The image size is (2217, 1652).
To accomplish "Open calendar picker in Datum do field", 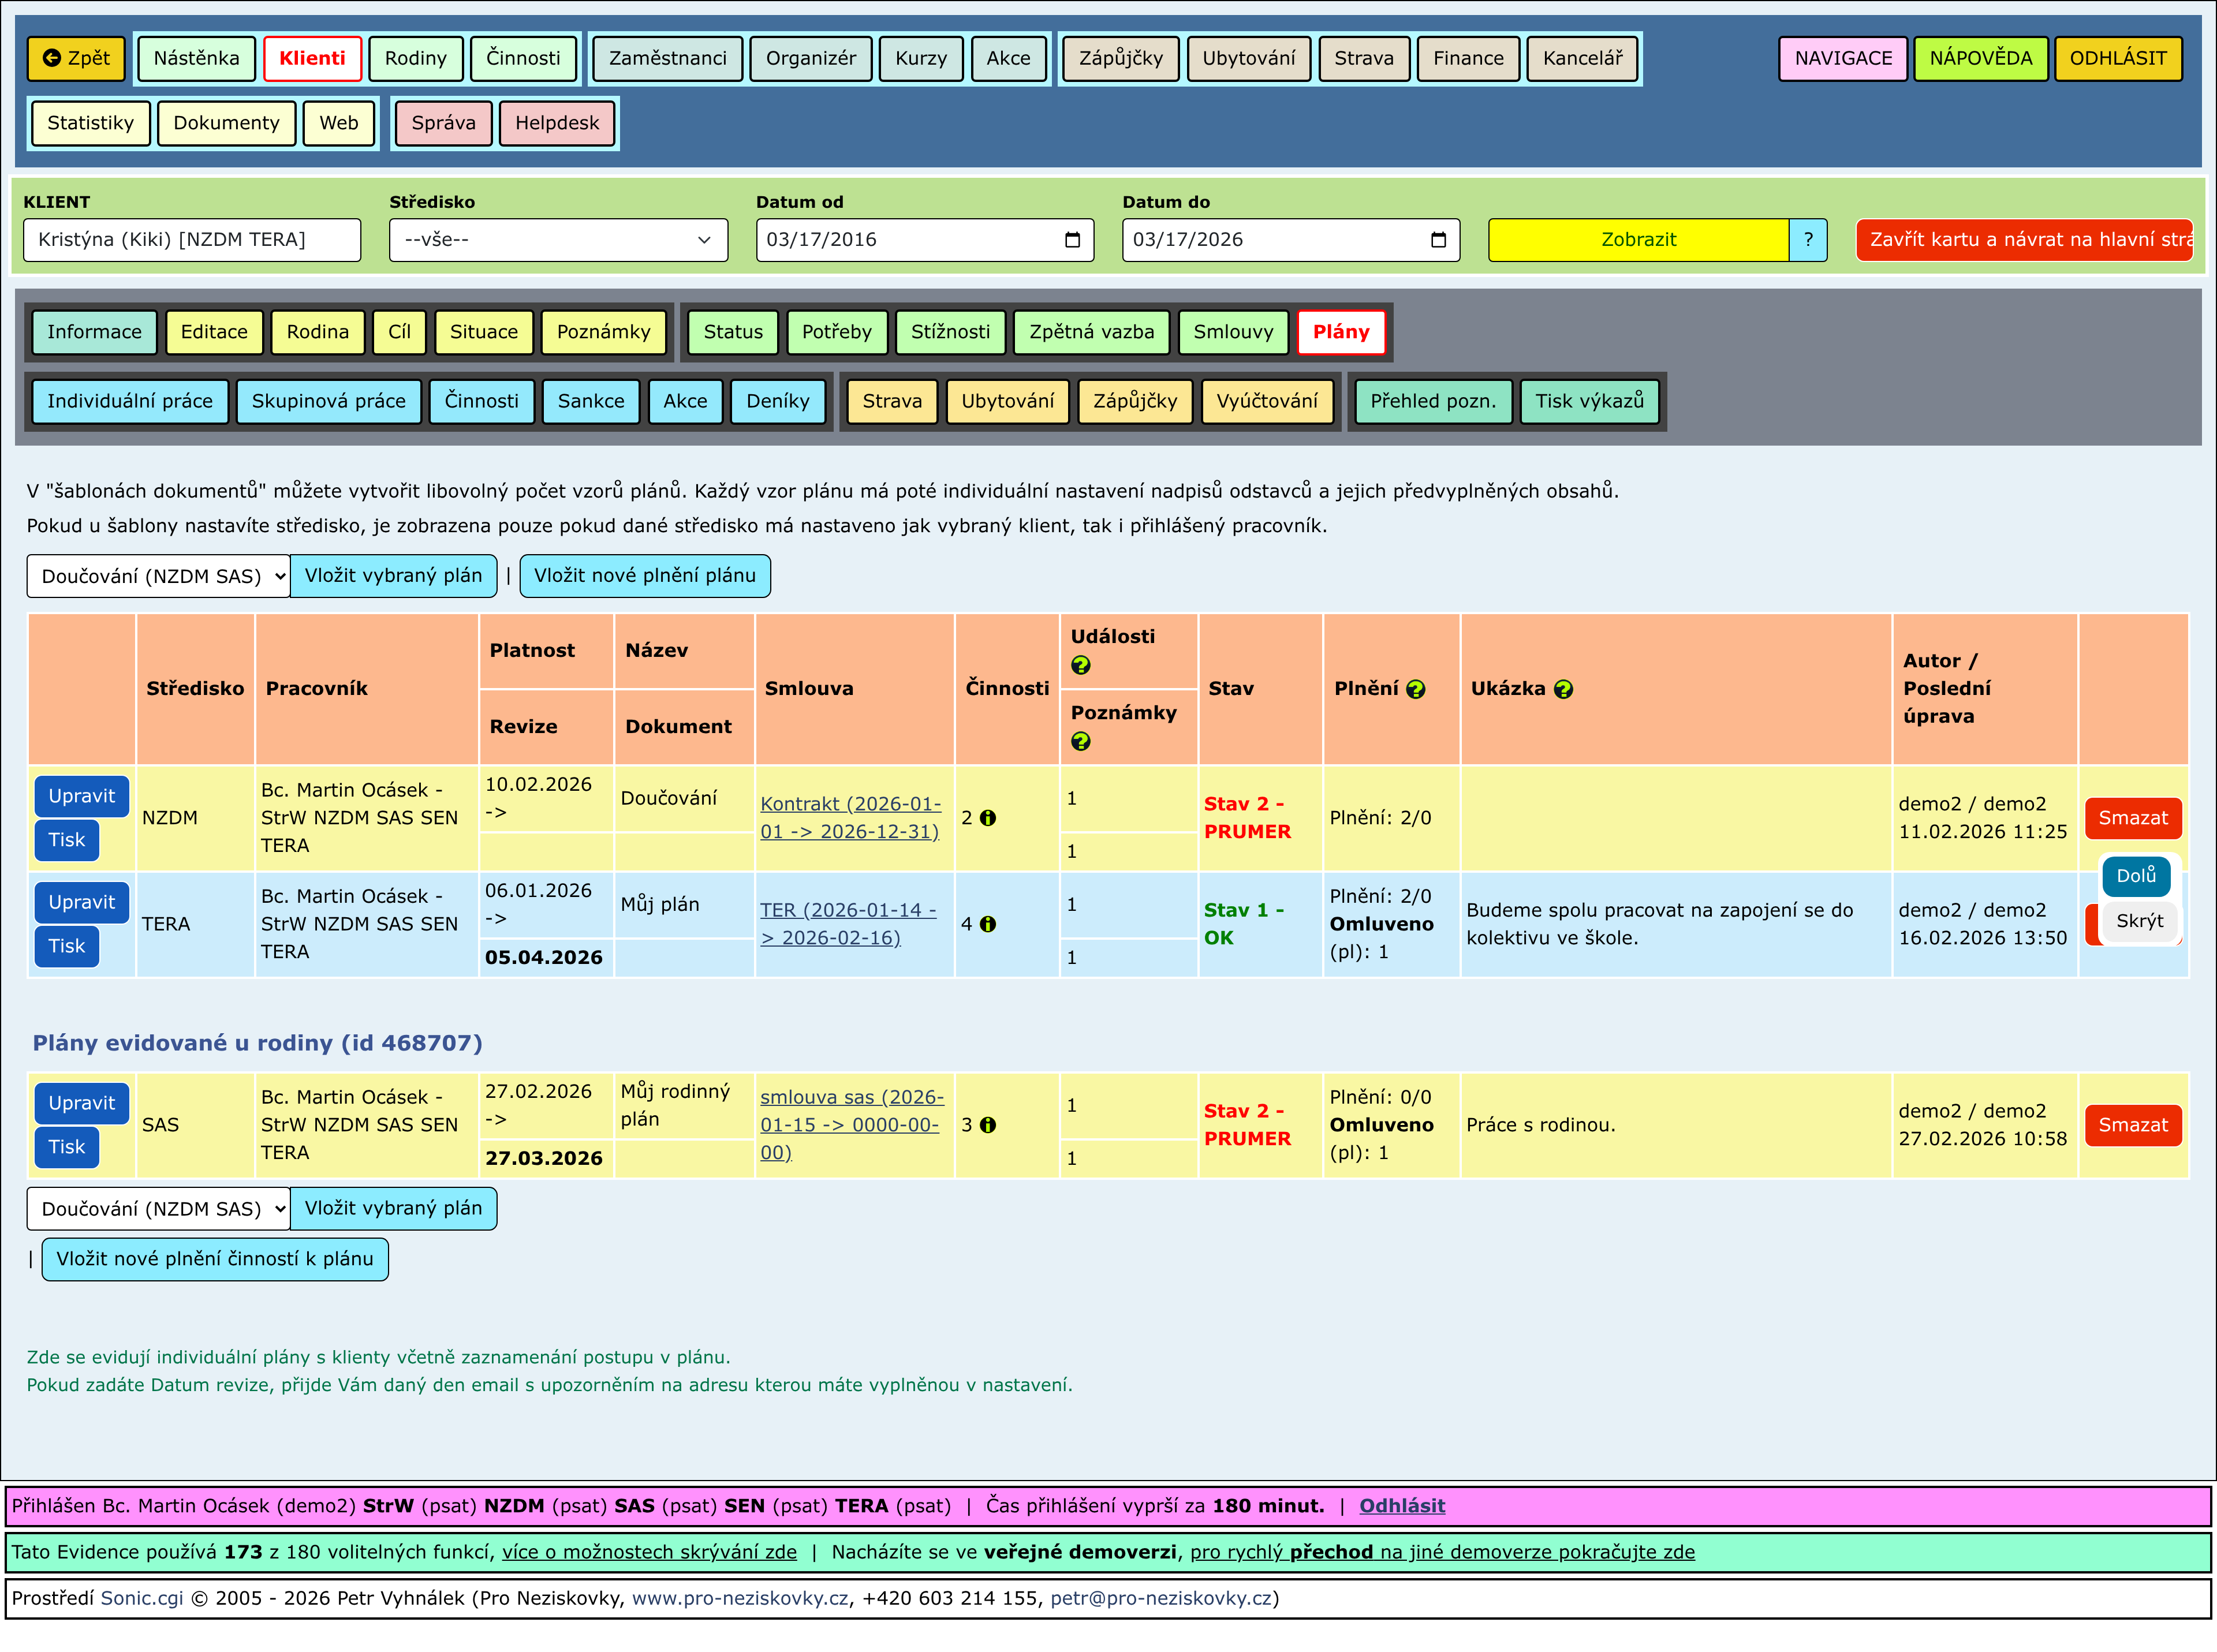I will 1438,240.
